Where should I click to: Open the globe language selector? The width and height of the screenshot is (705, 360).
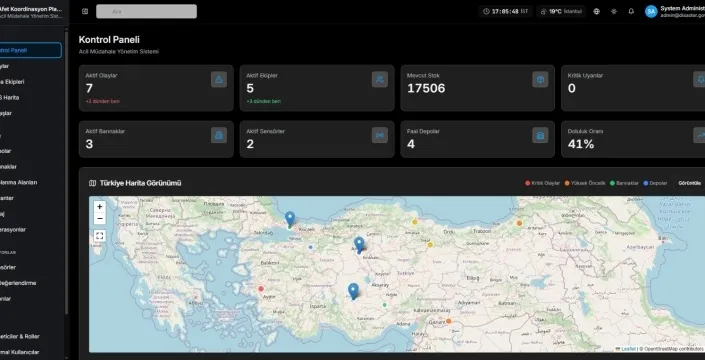pos(597,11)
